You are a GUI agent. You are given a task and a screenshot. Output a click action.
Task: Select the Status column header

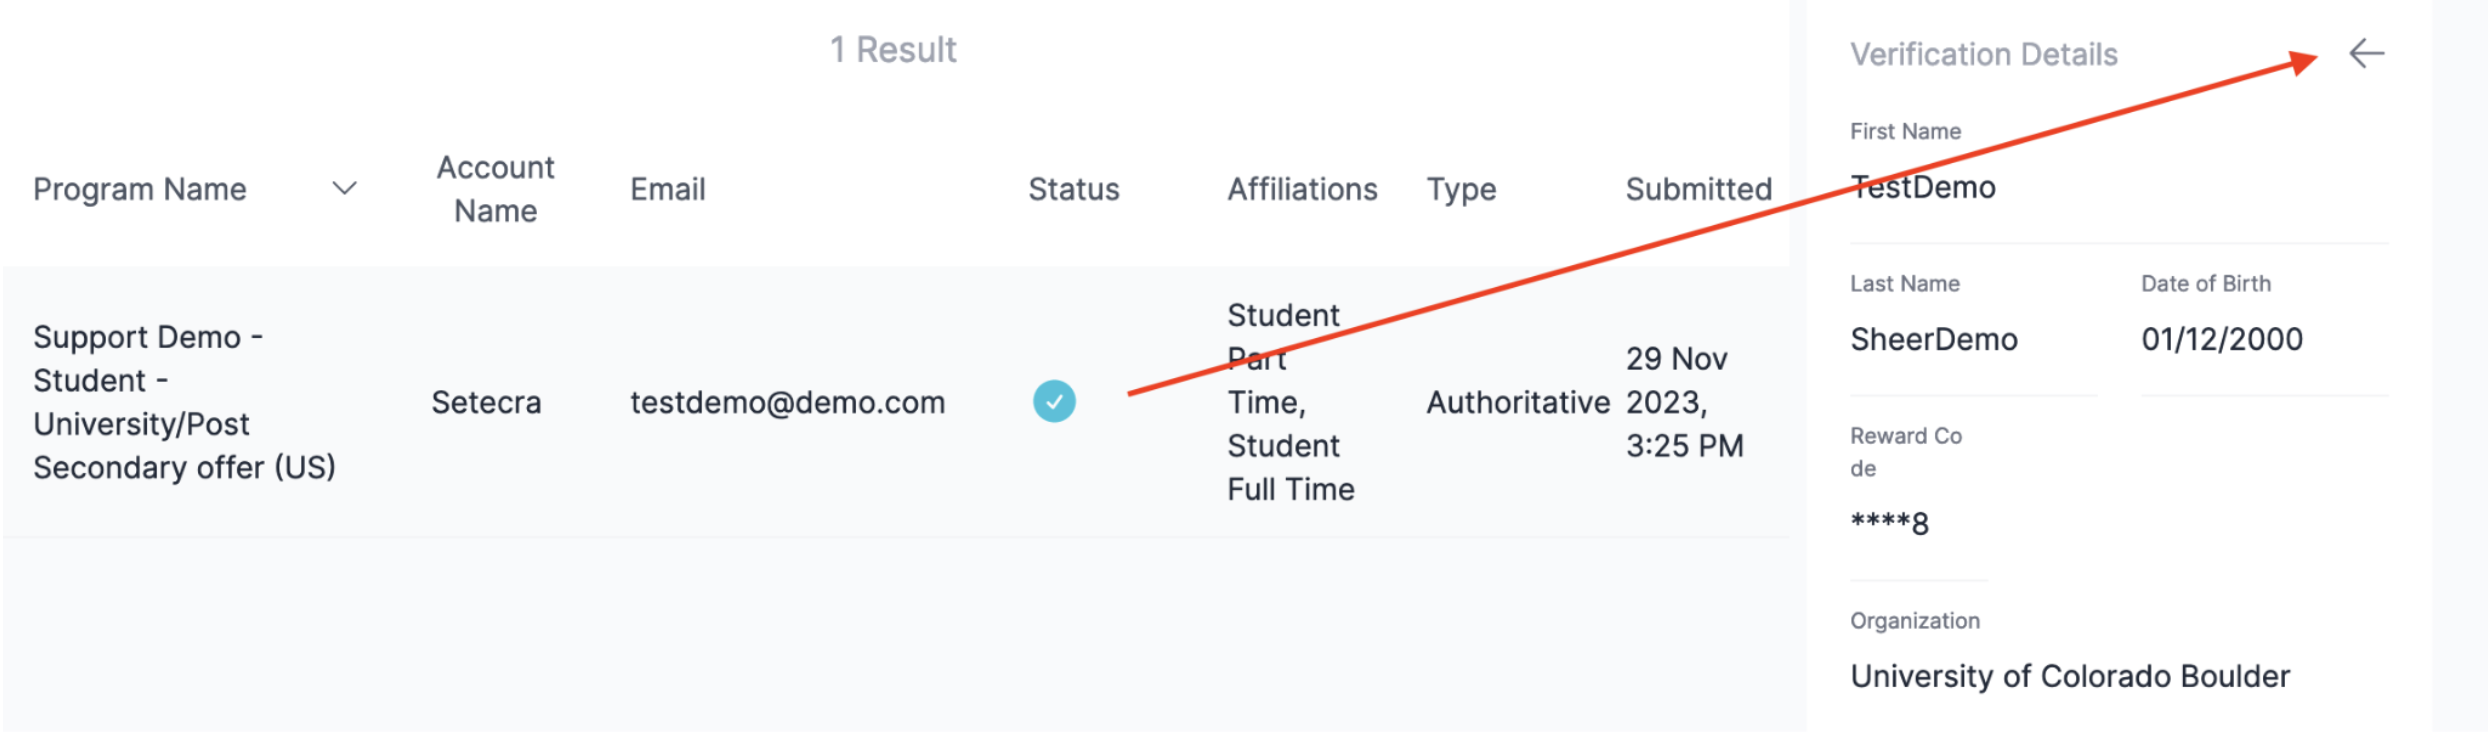pos(1074,189)
